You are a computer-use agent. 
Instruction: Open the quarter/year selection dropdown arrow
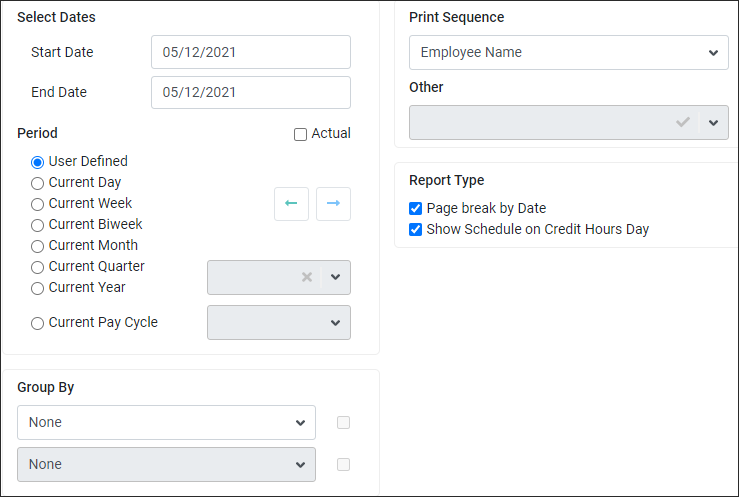[336, 277]
